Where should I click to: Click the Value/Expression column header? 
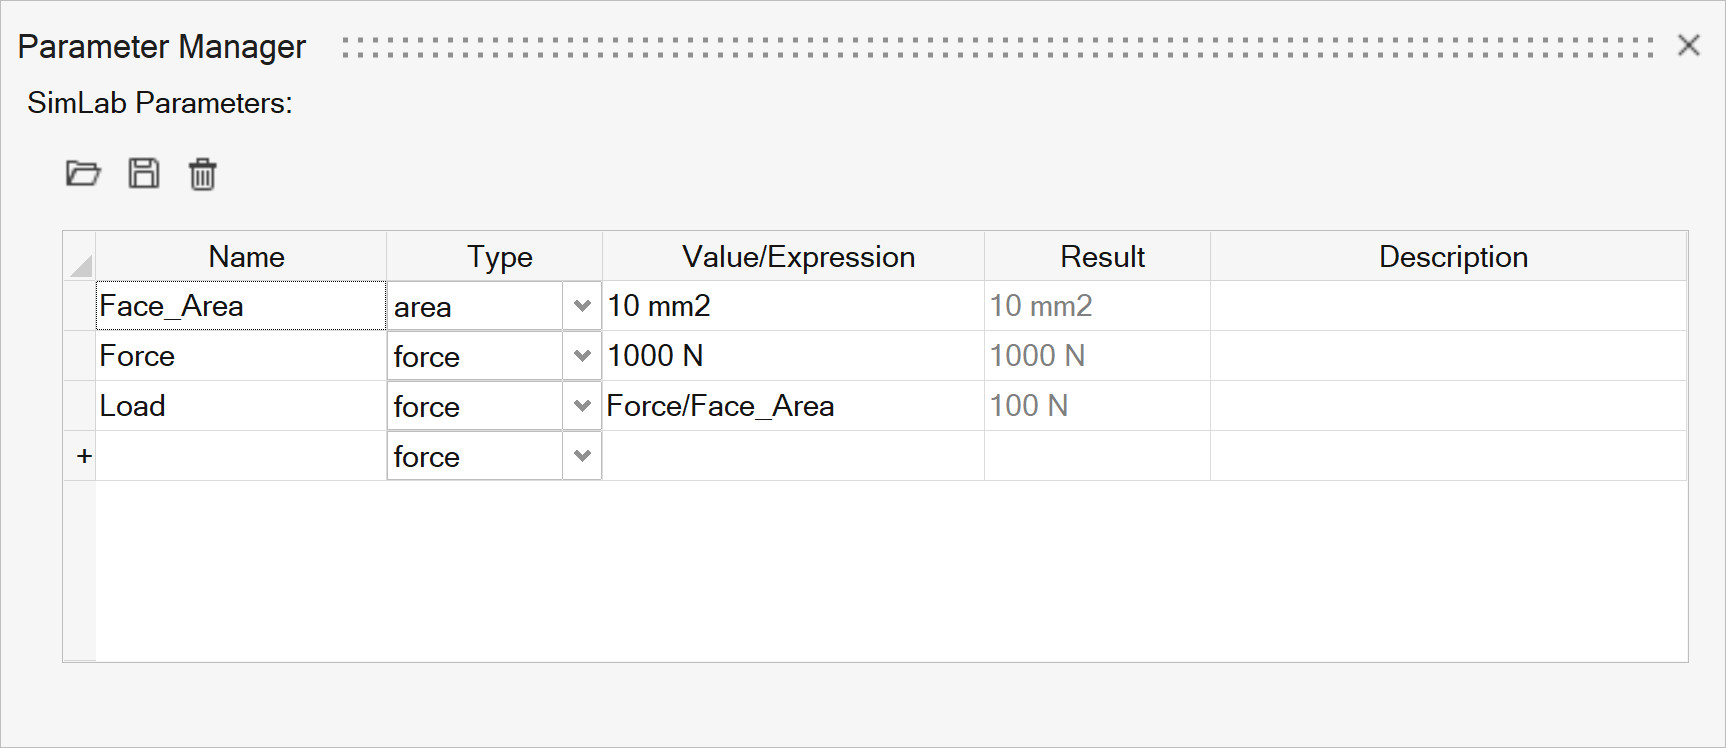797,257
